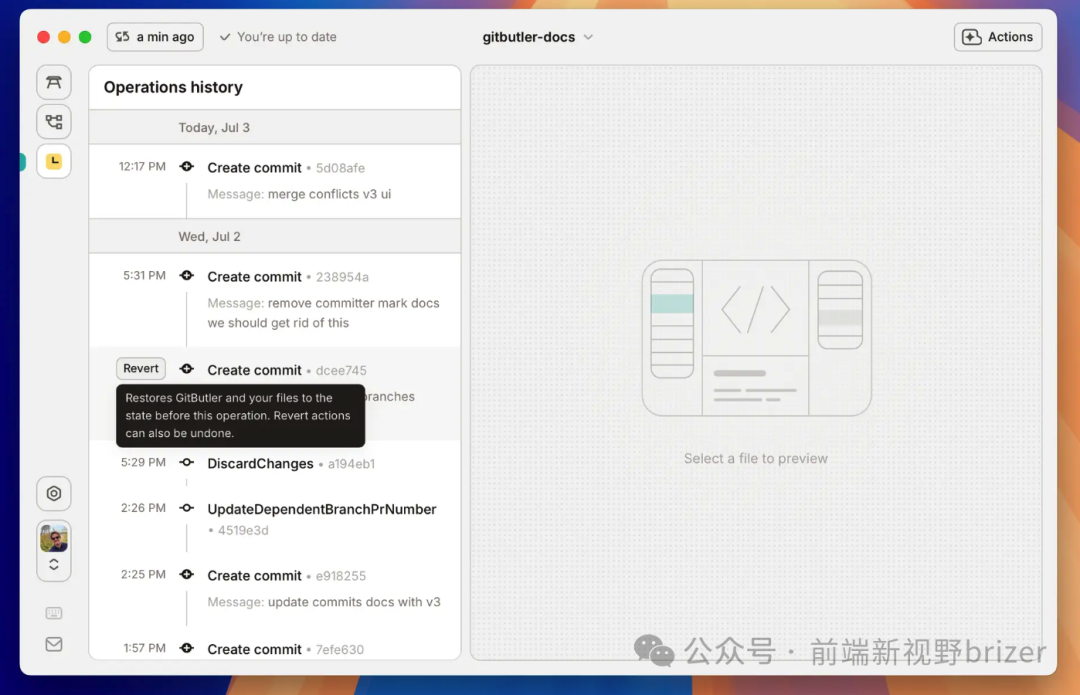Click the 'You're up to date' status
This screenshot has height=695, width=1080.
[278, 37]
